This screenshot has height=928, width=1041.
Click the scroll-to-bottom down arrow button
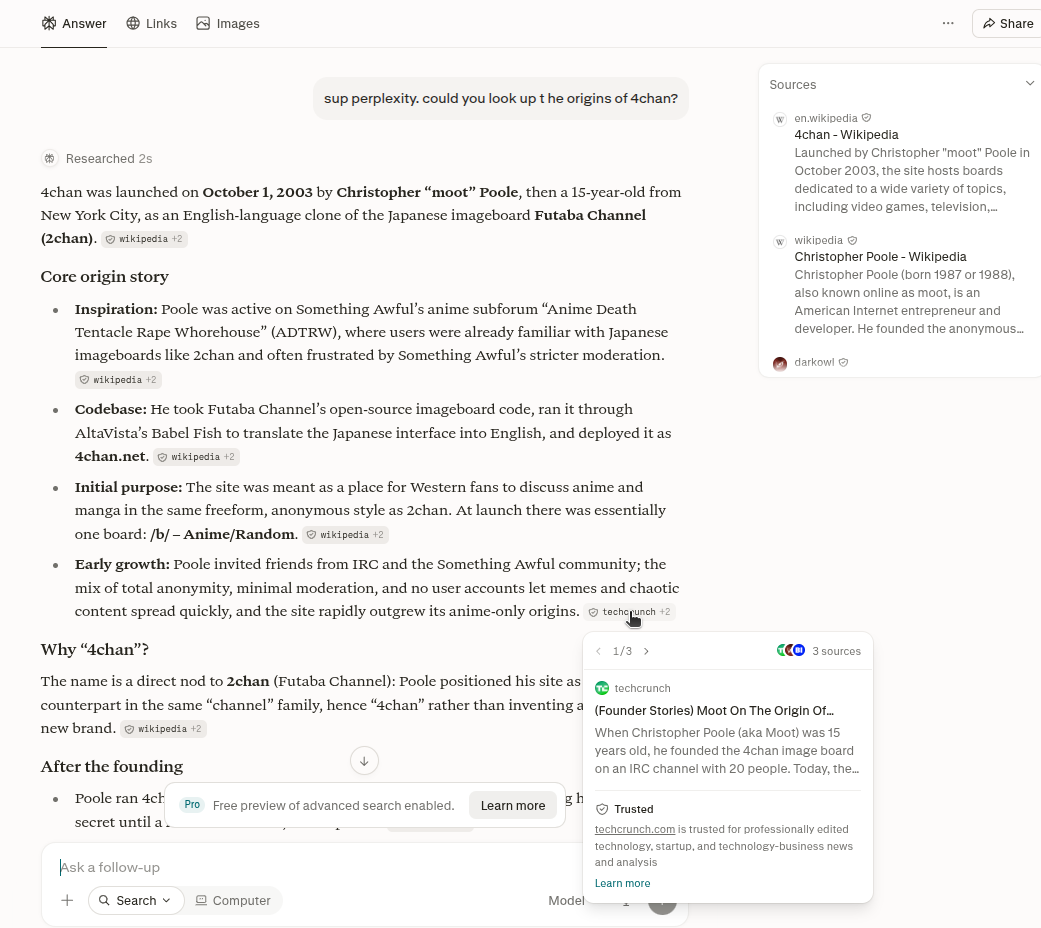[364, 761]
